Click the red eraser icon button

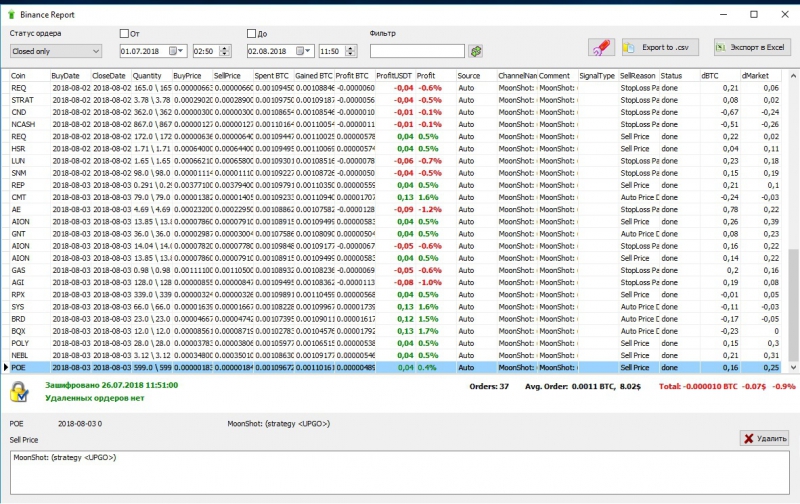click(x=600, y=47)
